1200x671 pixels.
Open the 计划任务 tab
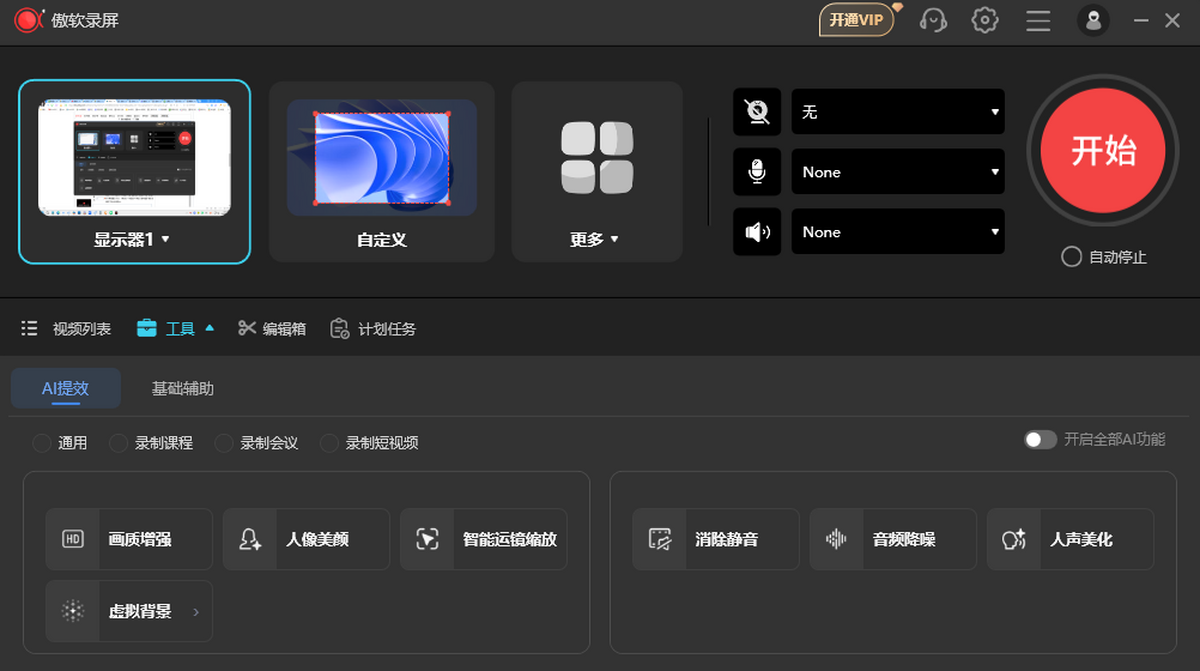click(373, 328)
